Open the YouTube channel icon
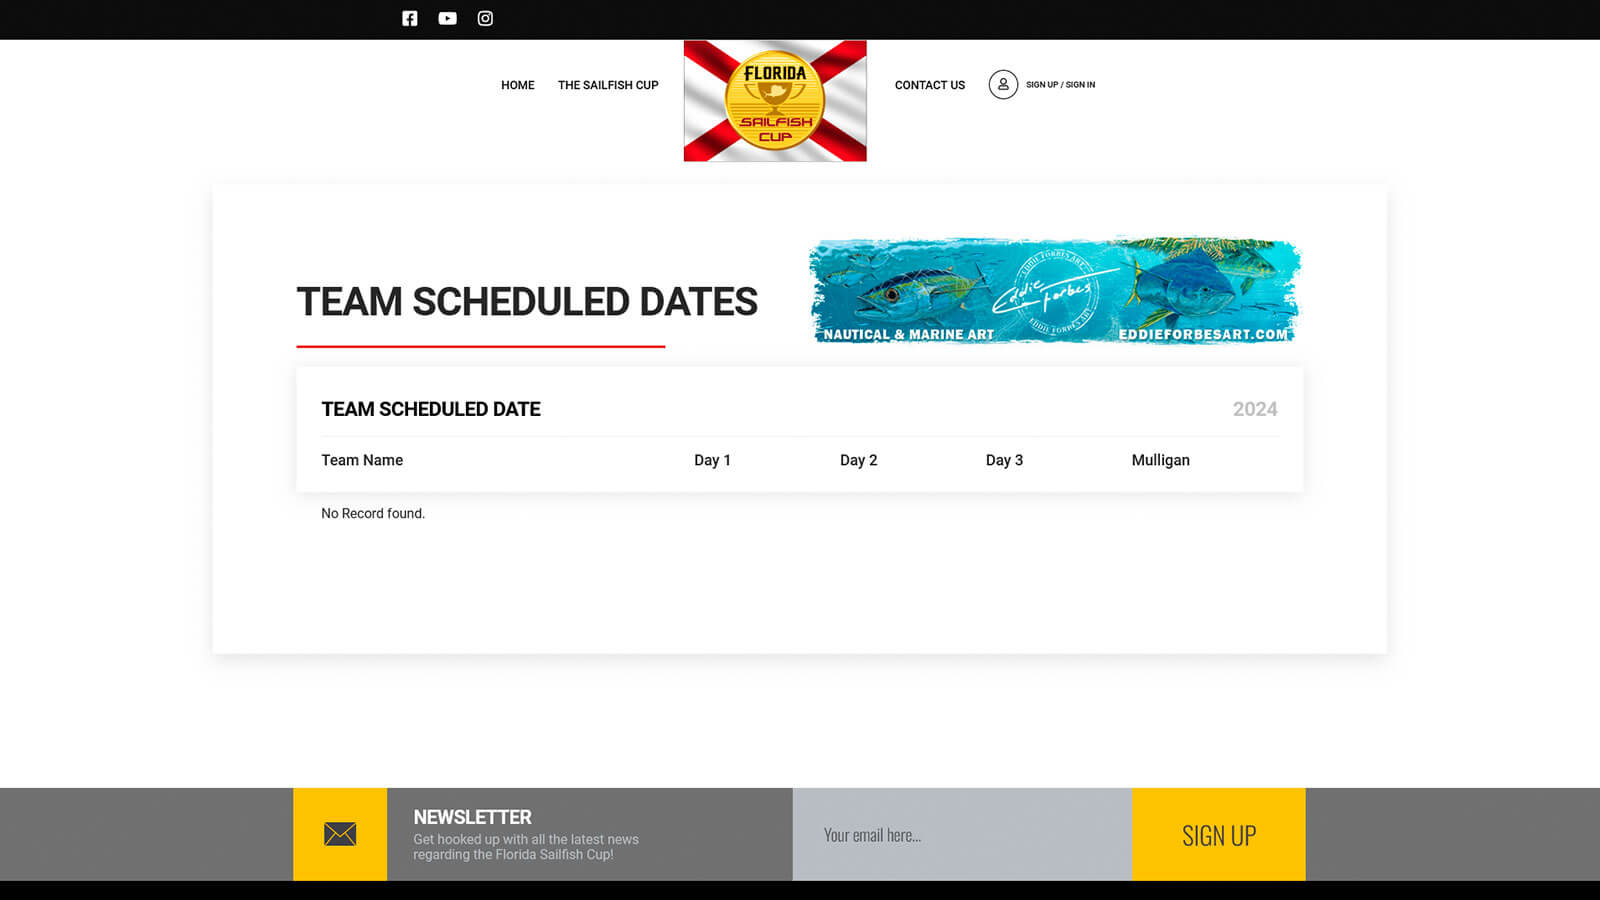This screenshot has width=1600, height=900. (x=447, y=18)
